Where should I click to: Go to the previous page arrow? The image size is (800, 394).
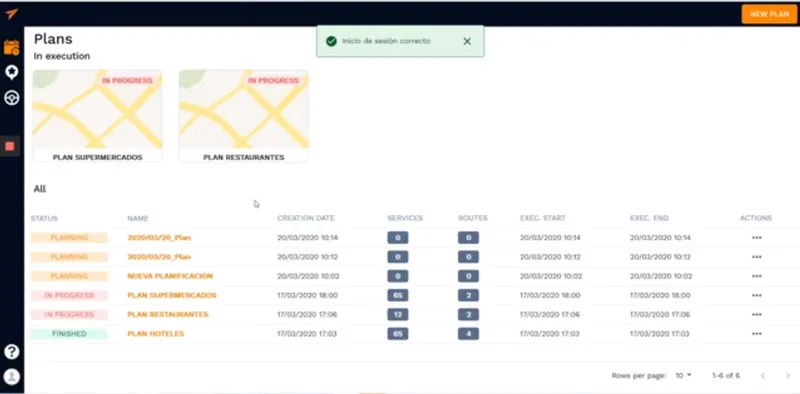click(763, 376)
